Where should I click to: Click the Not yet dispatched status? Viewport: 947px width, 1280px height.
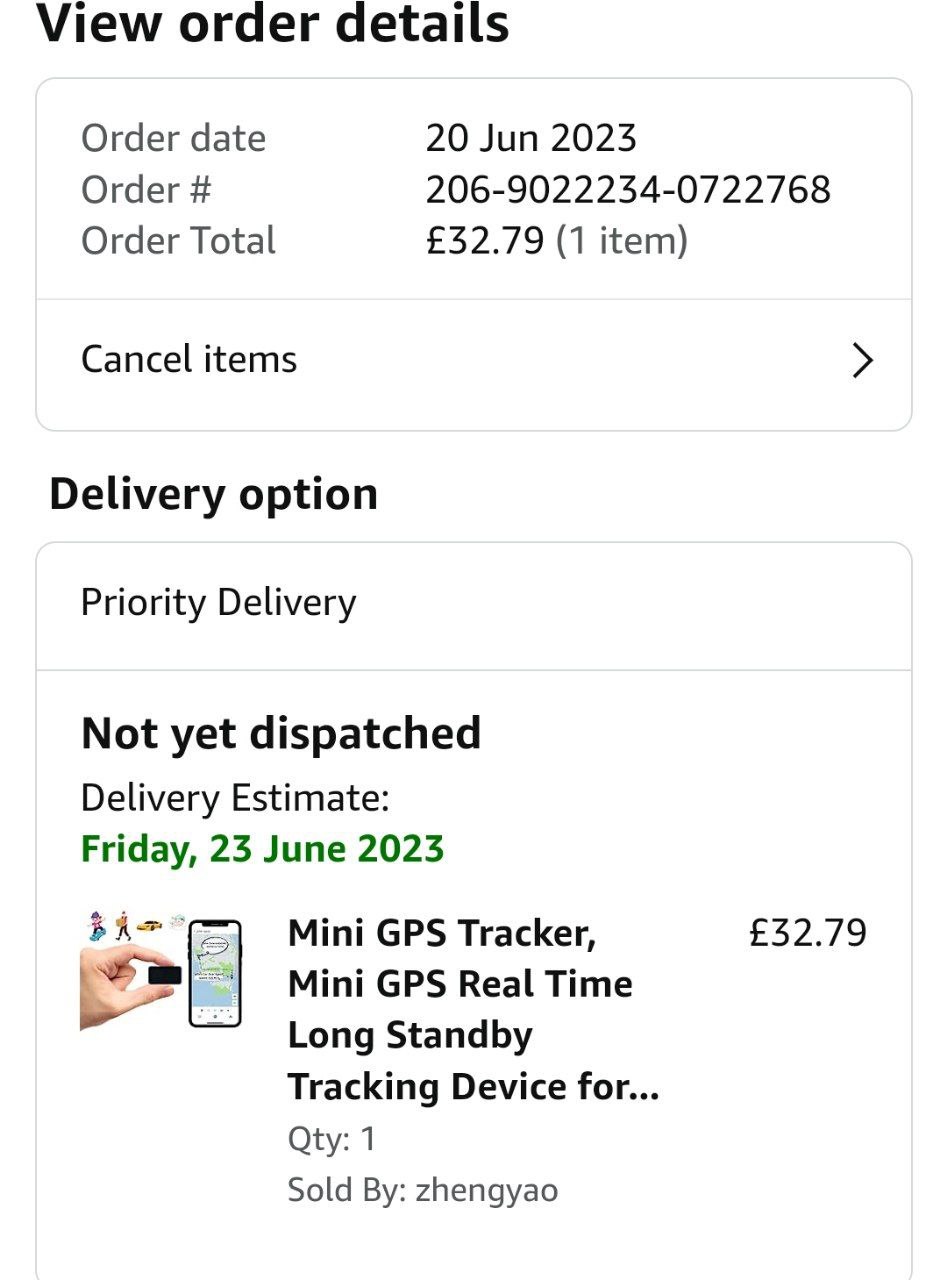click(281, 733)
